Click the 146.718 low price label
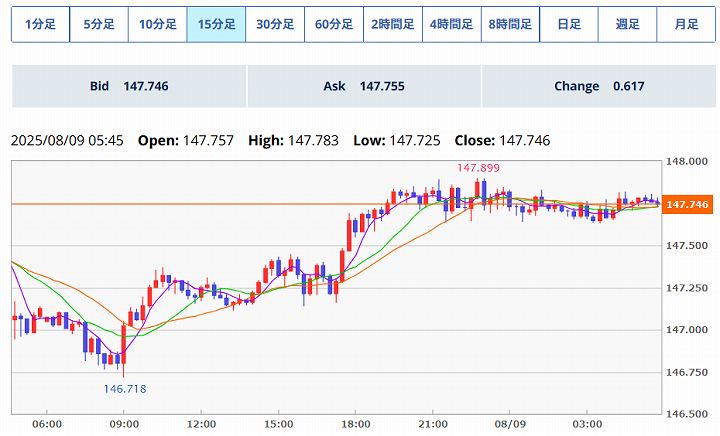The height and width of the screenshot is (436, 720). point(125,389)
